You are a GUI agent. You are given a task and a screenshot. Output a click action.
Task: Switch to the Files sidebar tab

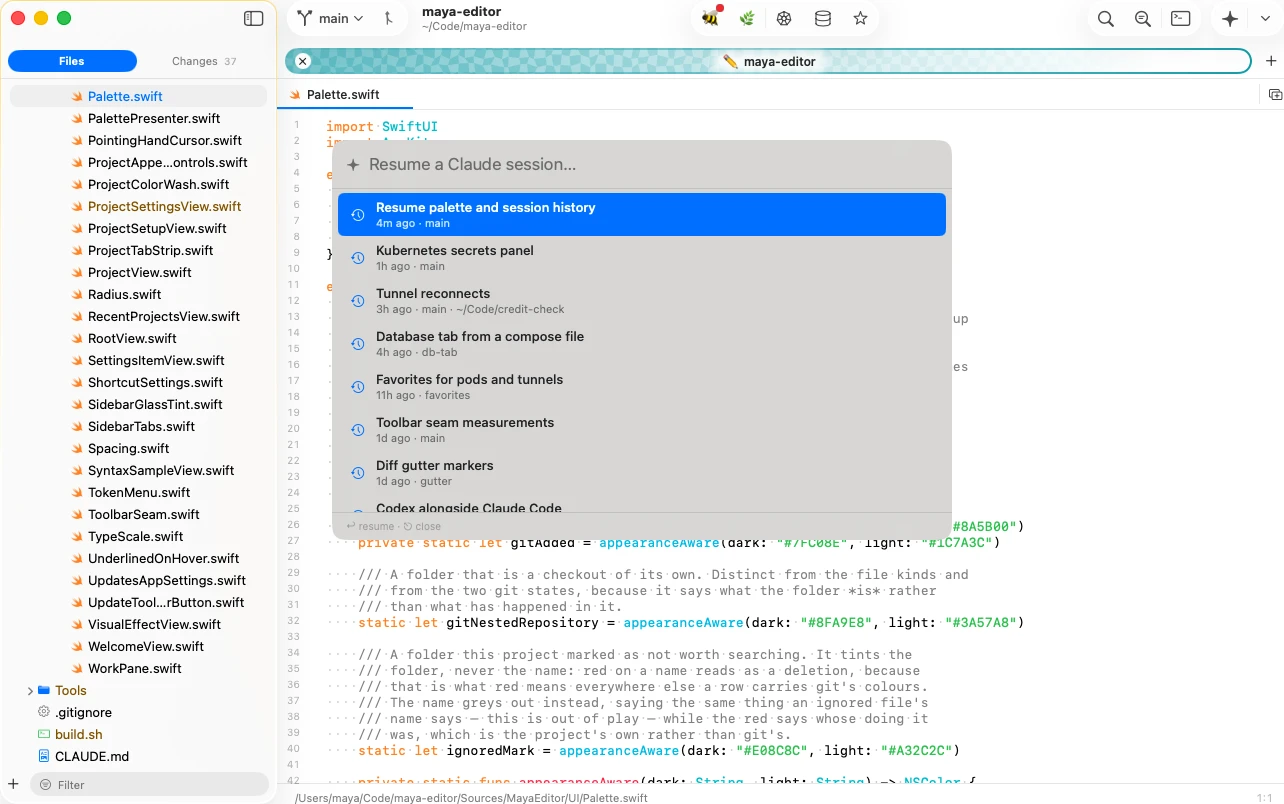coord(72,61)
